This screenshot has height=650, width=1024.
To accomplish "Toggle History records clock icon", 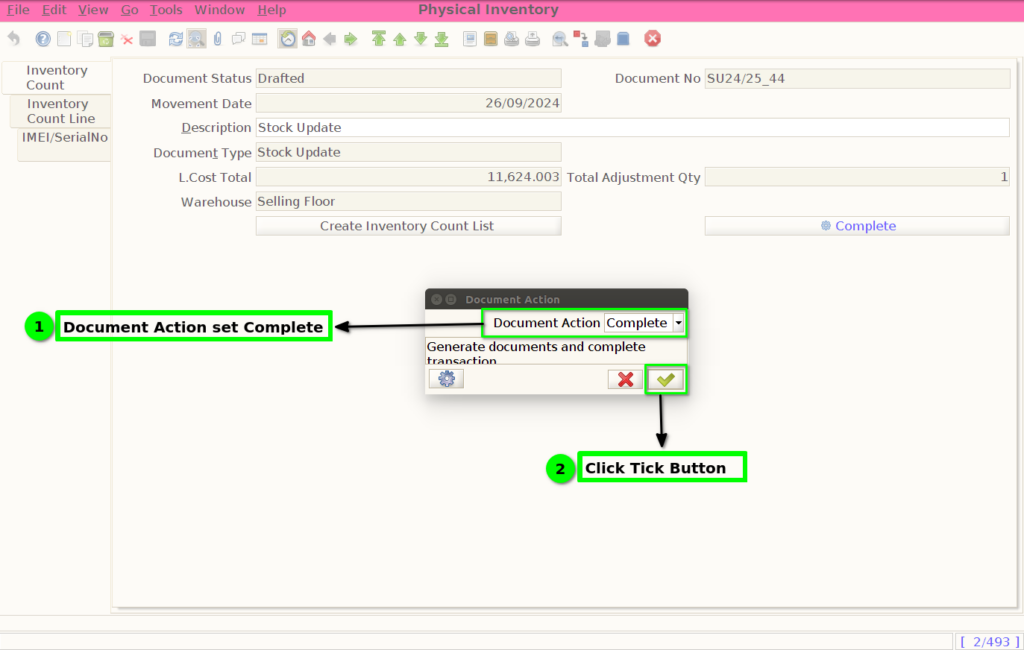I will pos(288,39).
